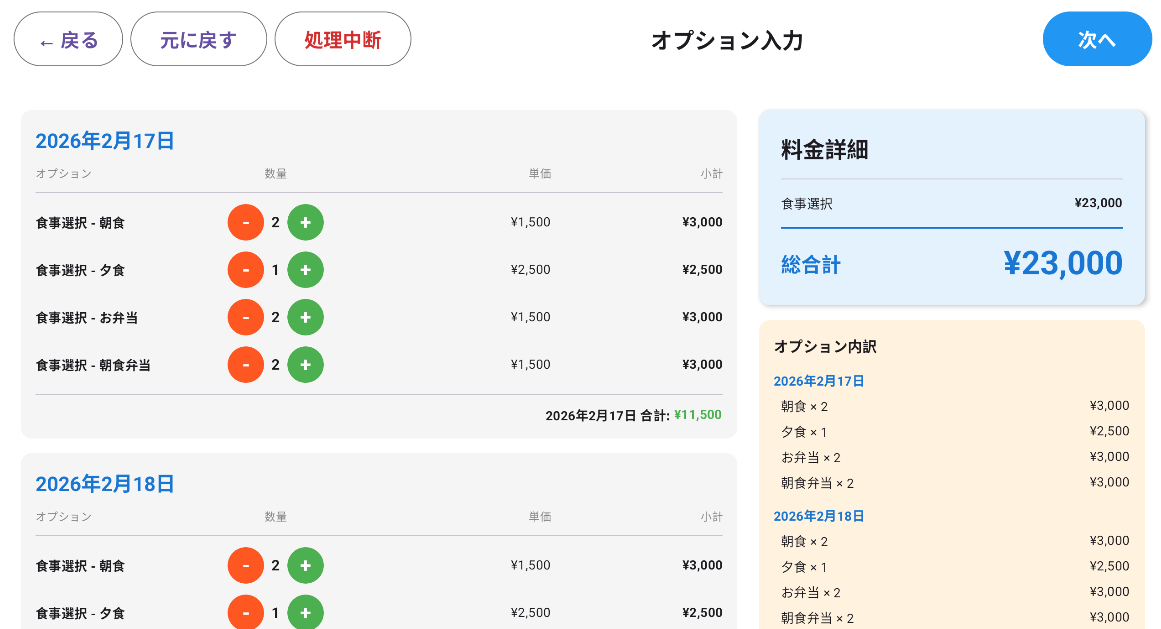This screenshot has height=629, width=1161.
Task: Increase 朝食 quantity for 2月18日
Action: click(305, 565)
